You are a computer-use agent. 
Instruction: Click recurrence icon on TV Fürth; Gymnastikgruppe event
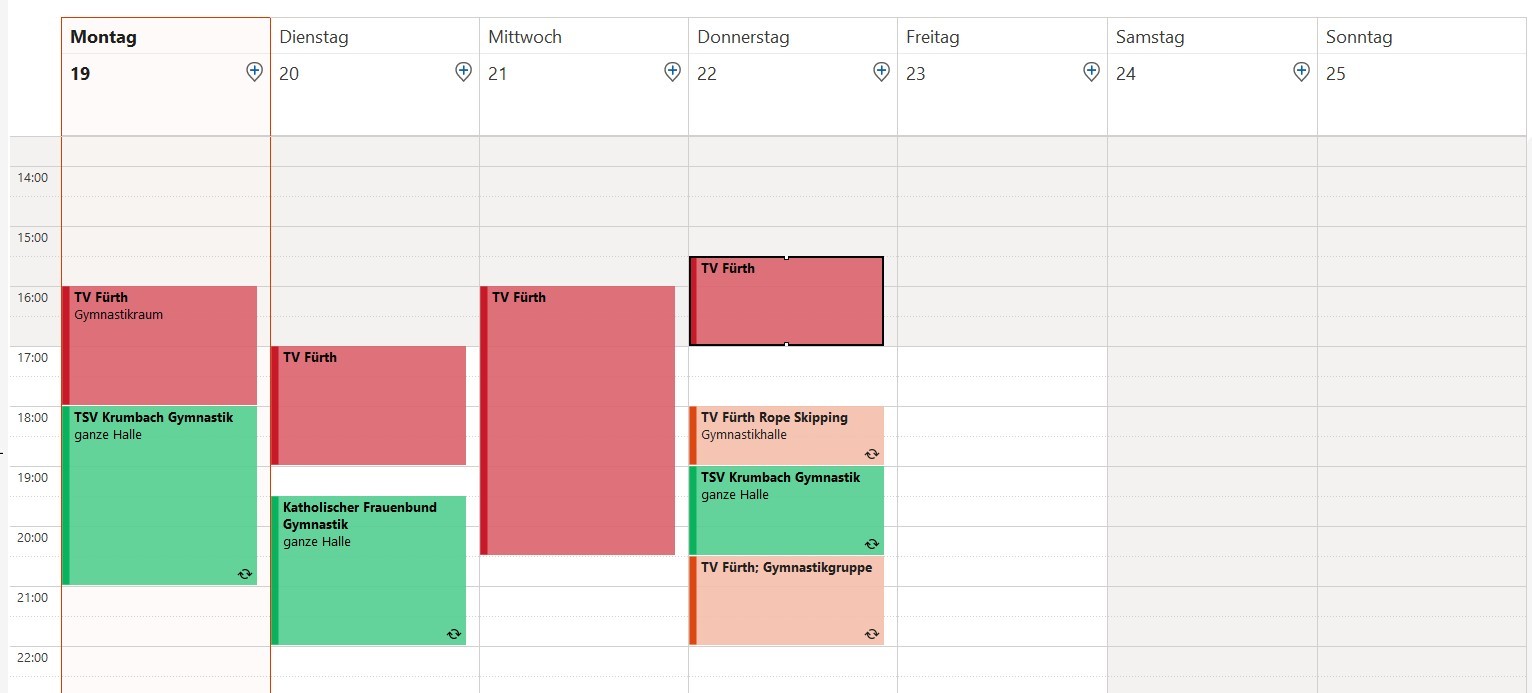pos(871,633)
